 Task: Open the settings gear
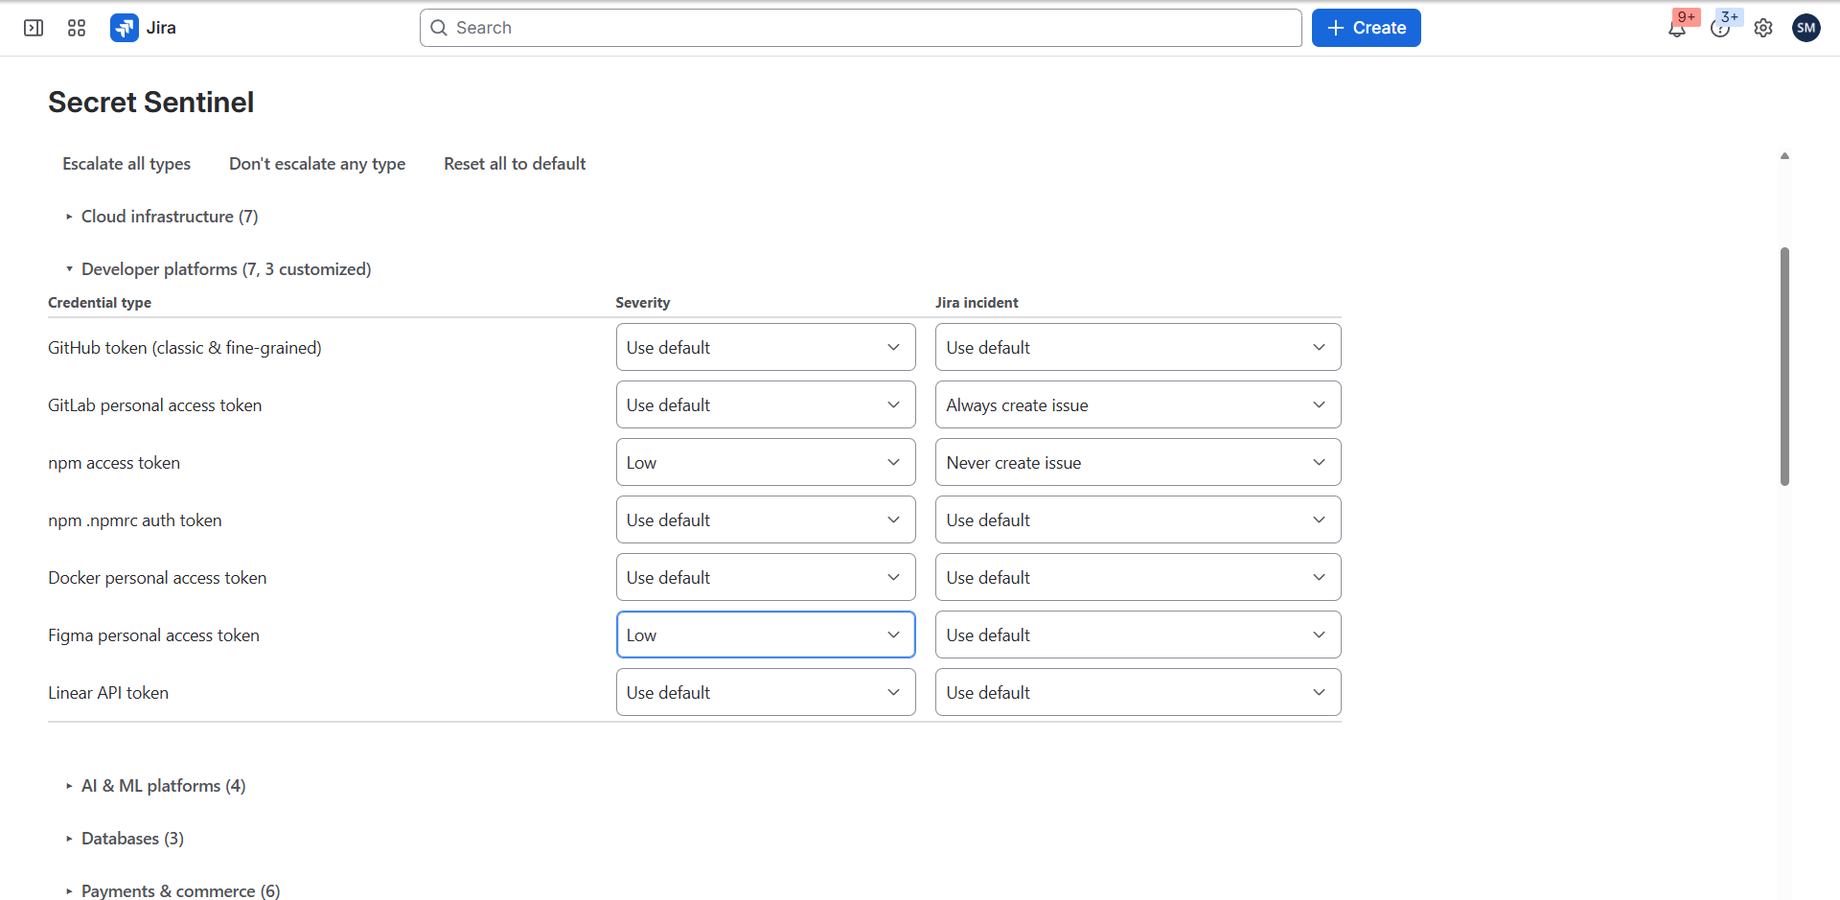tap(1763, 28)
